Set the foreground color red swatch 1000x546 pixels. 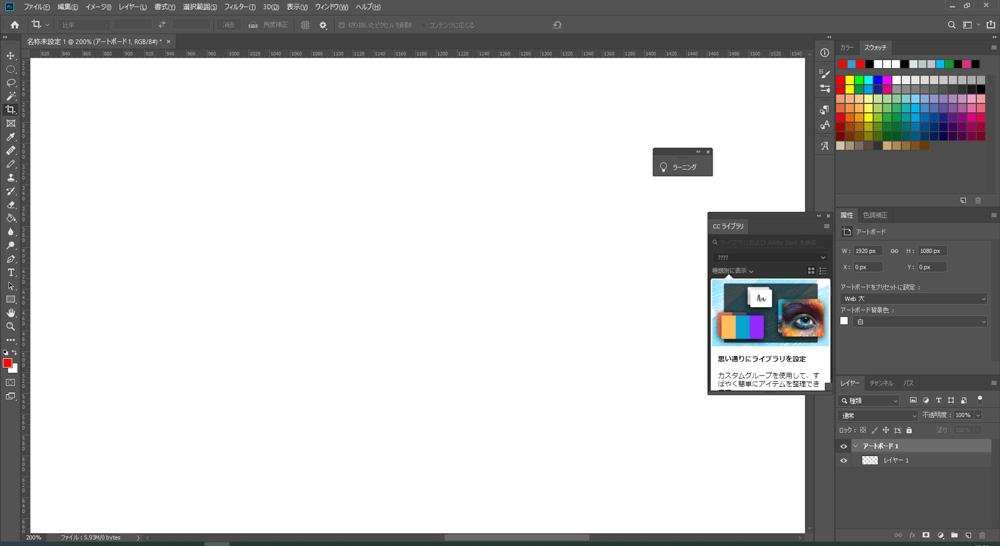click(7, 363)
